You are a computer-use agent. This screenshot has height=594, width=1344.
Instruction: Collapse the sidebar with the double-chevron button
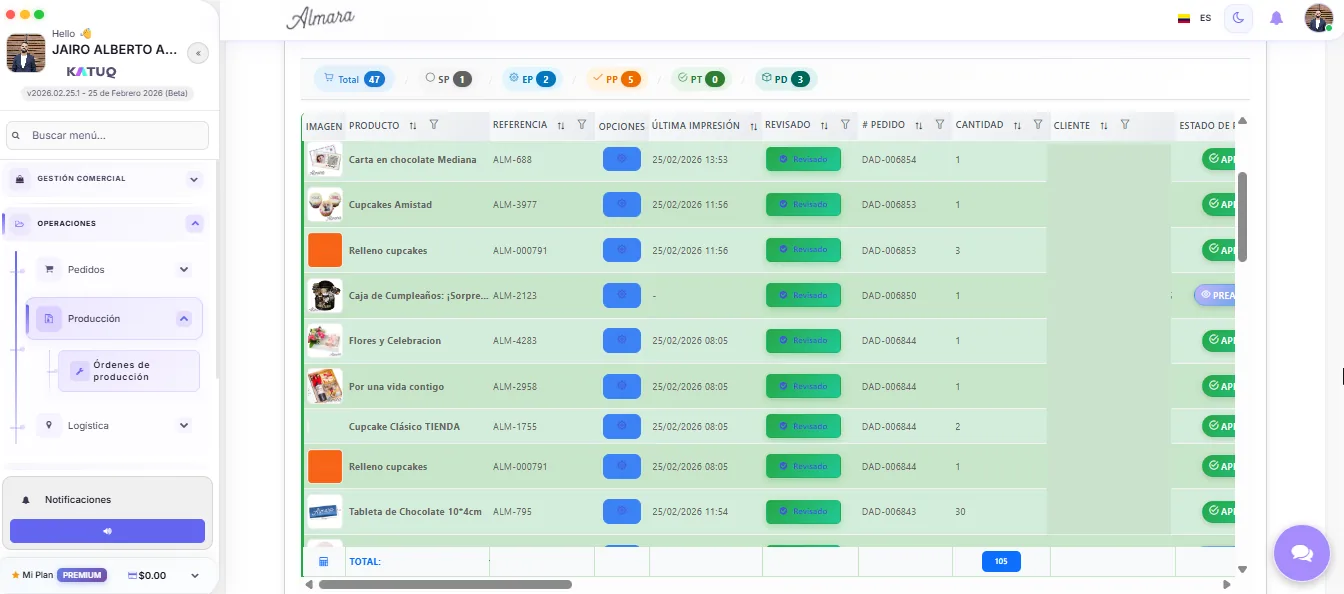click(198, 53)
